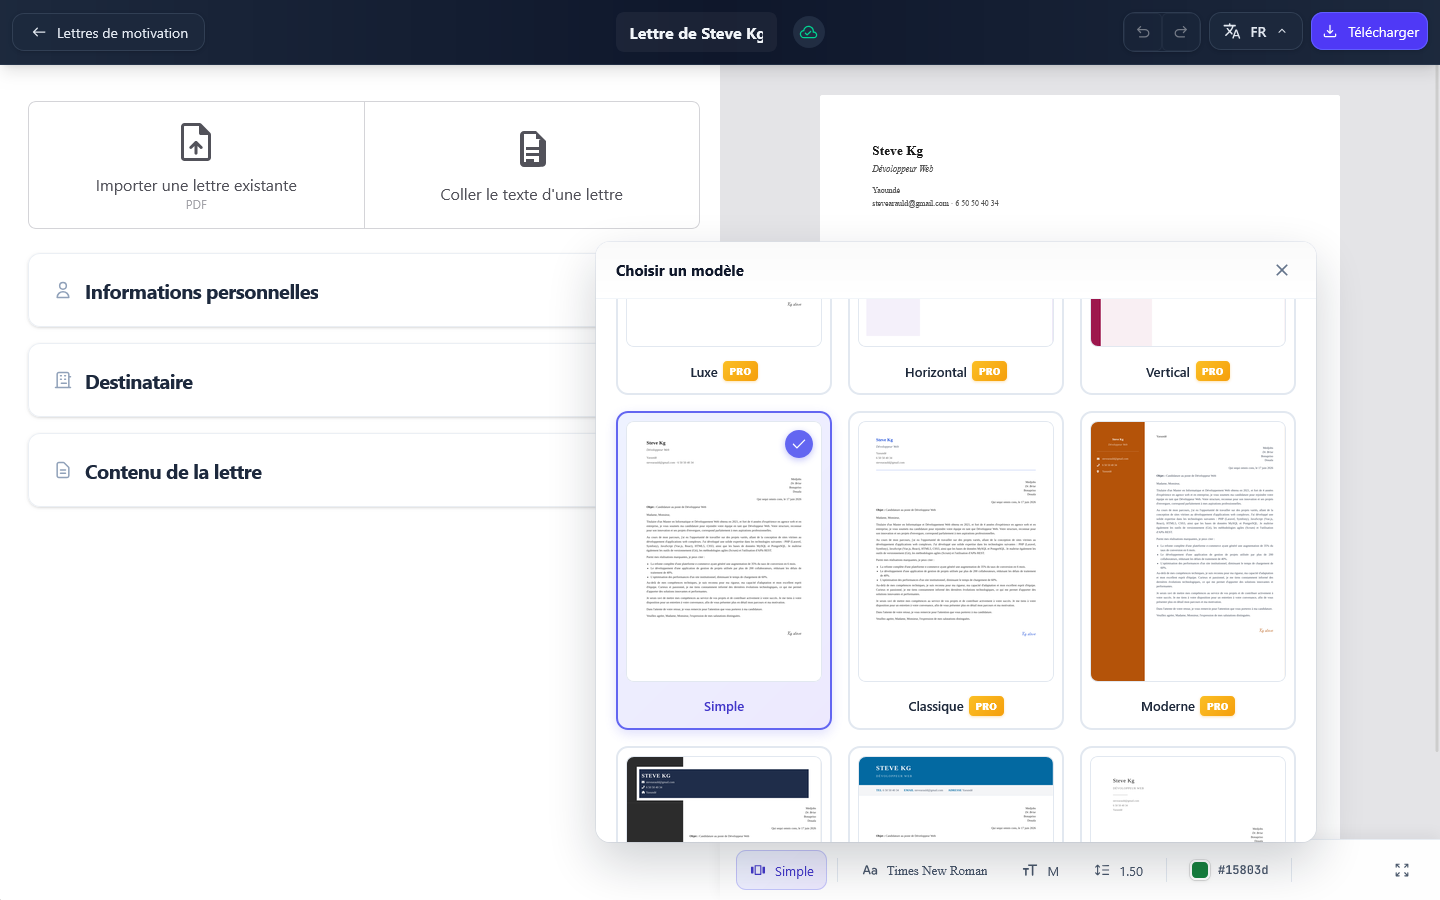Open the green #15803d color picker
Image resolution: width=1440 pixels, height=900 pixels.
(1230, 870)
